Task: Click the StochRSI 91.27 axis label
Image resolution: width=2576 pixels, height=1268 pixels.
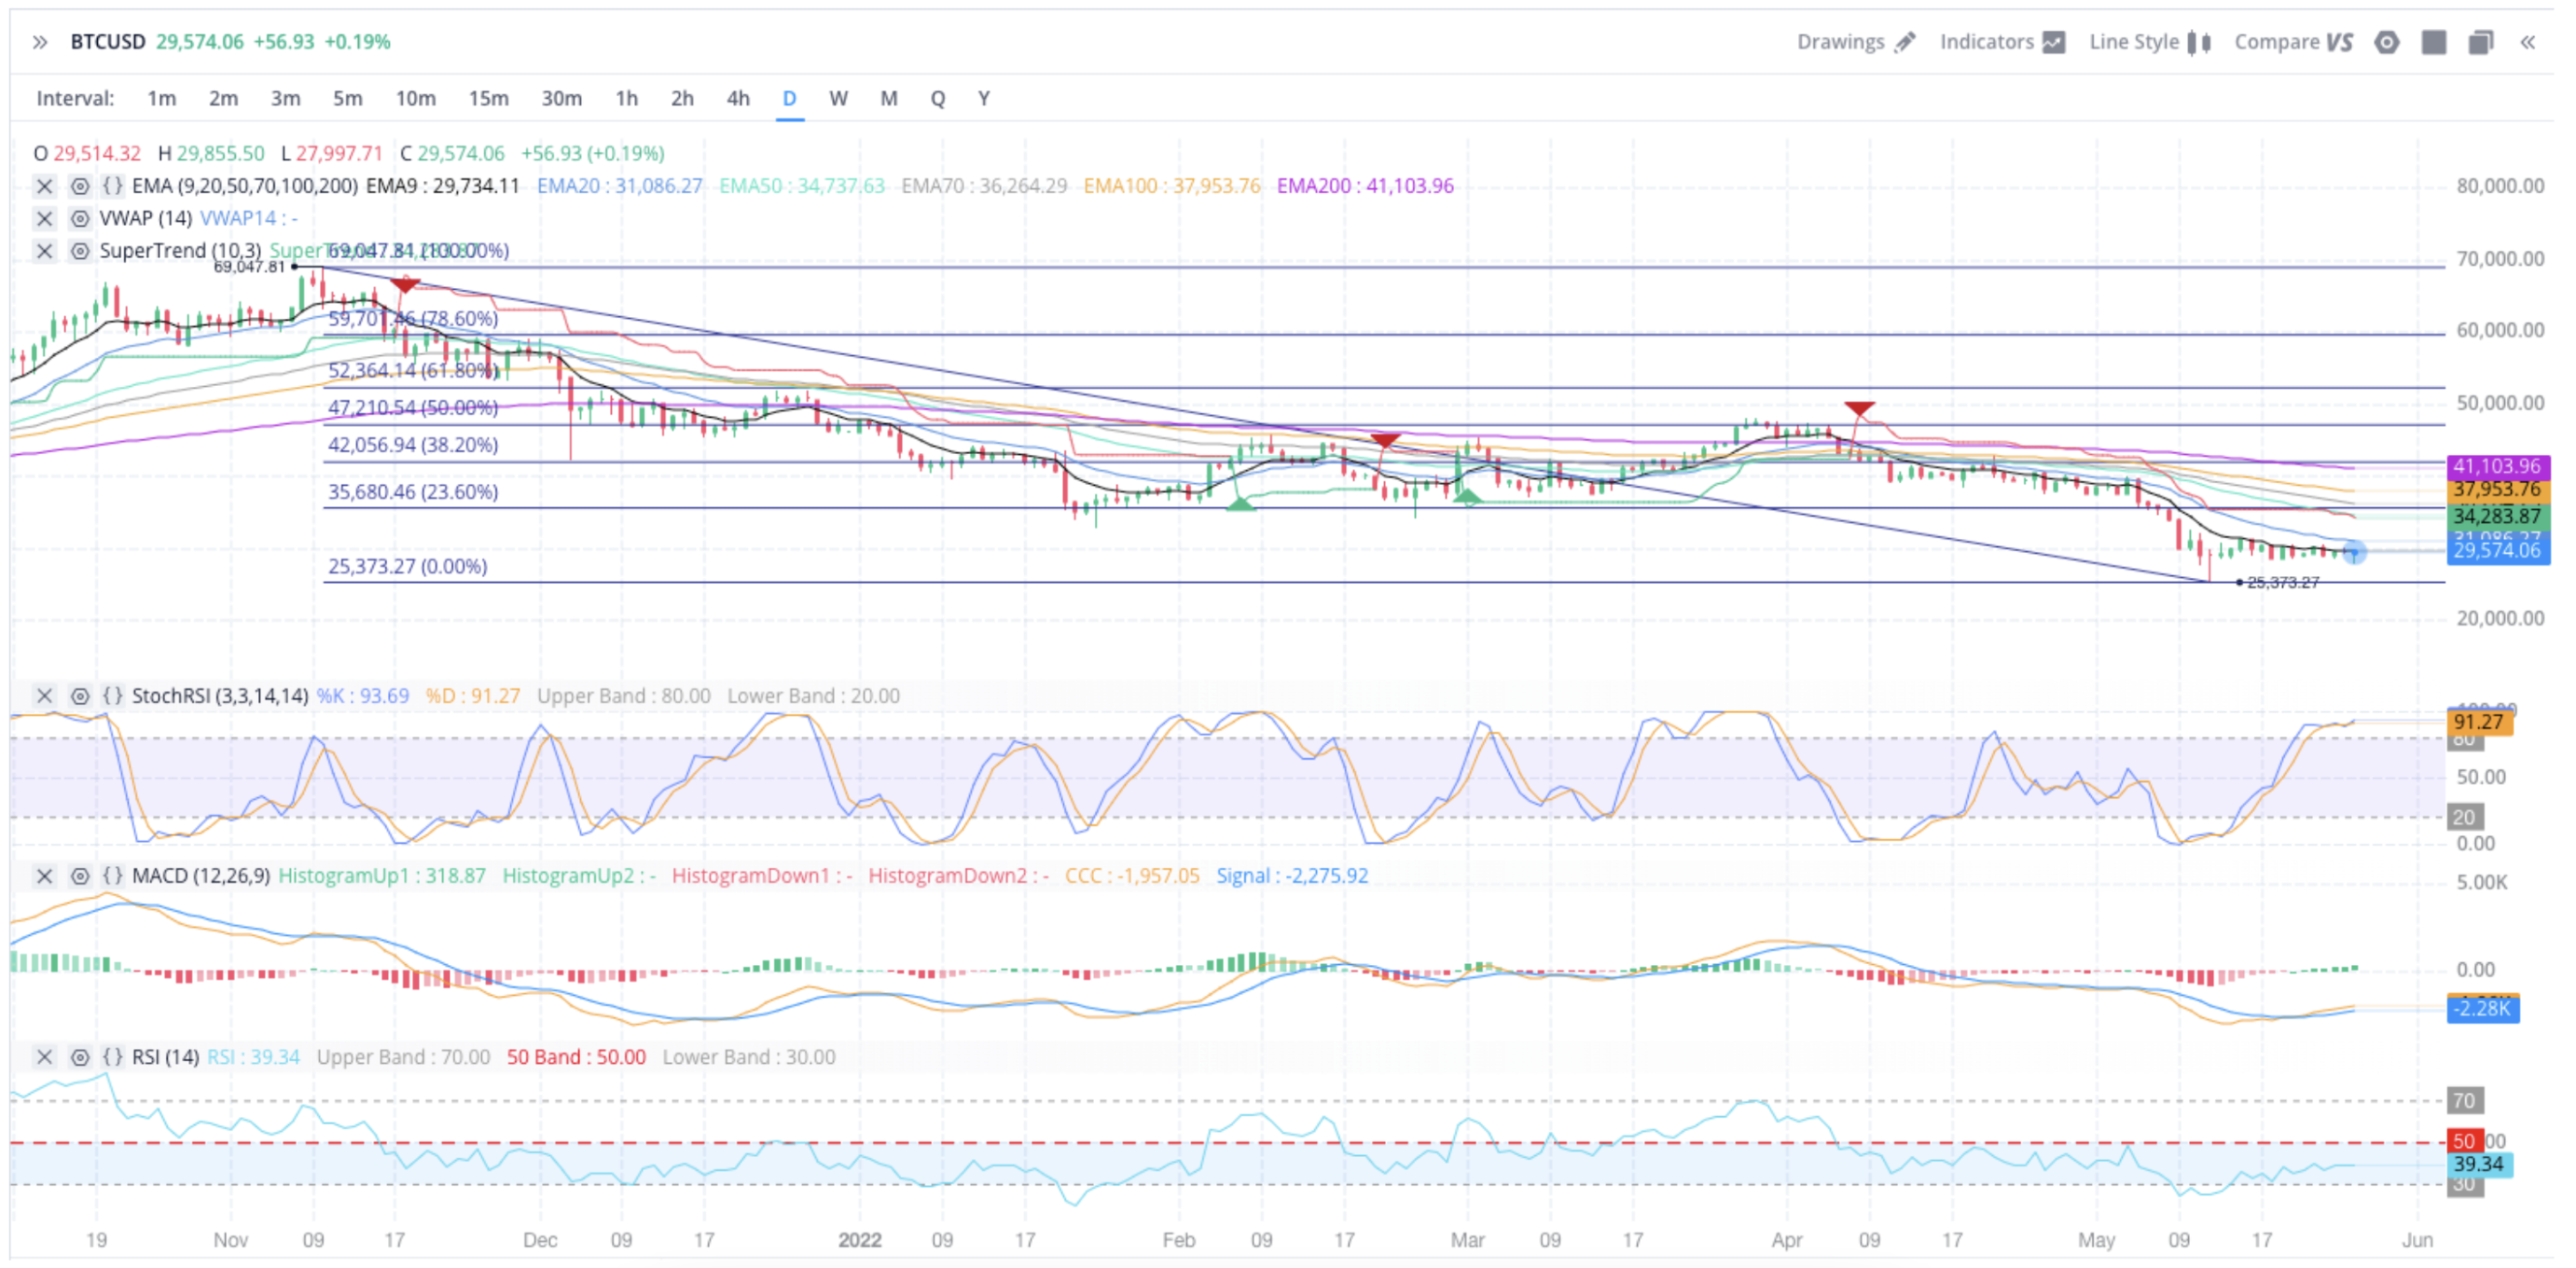Action: tap(2479, 722)
